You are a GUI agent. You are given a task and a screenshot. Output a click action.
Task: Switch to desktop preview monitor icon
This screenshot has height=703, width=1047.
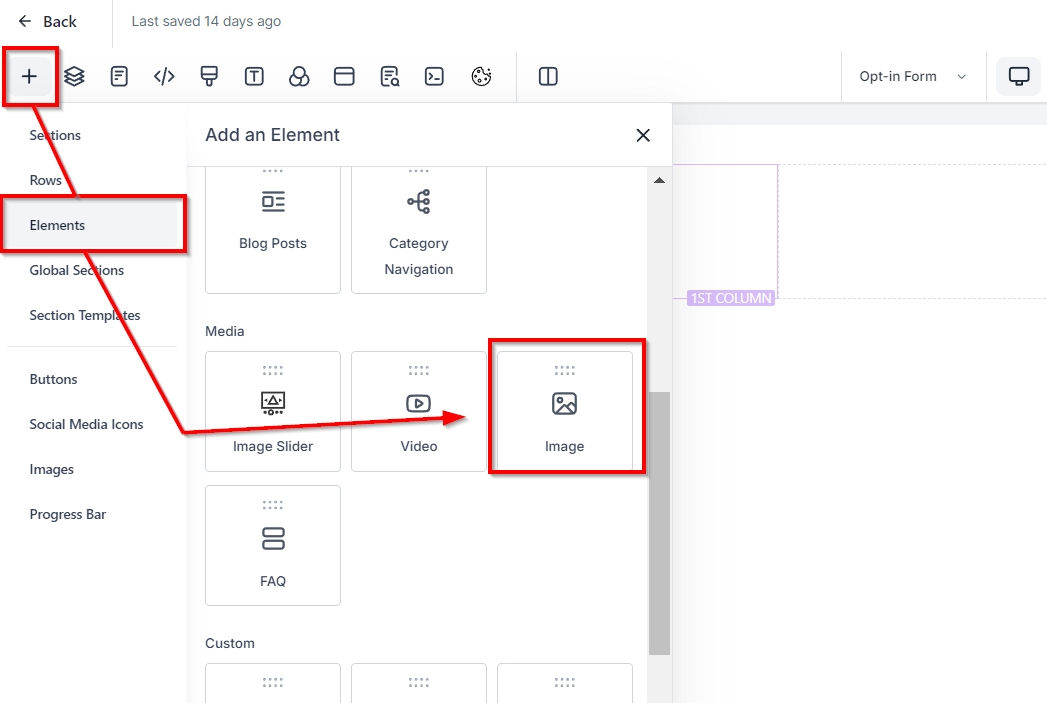1019,76
